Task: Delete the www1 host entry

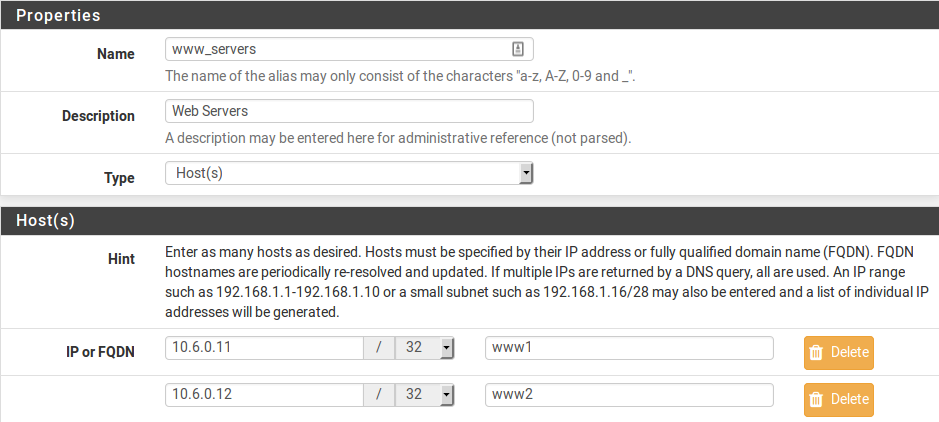Action: [839, 352]
